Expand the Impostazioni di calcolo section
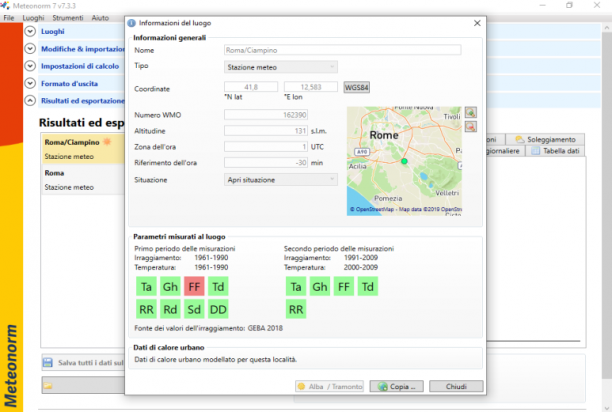This screenshot has height=412, width=612. point(30,66)
